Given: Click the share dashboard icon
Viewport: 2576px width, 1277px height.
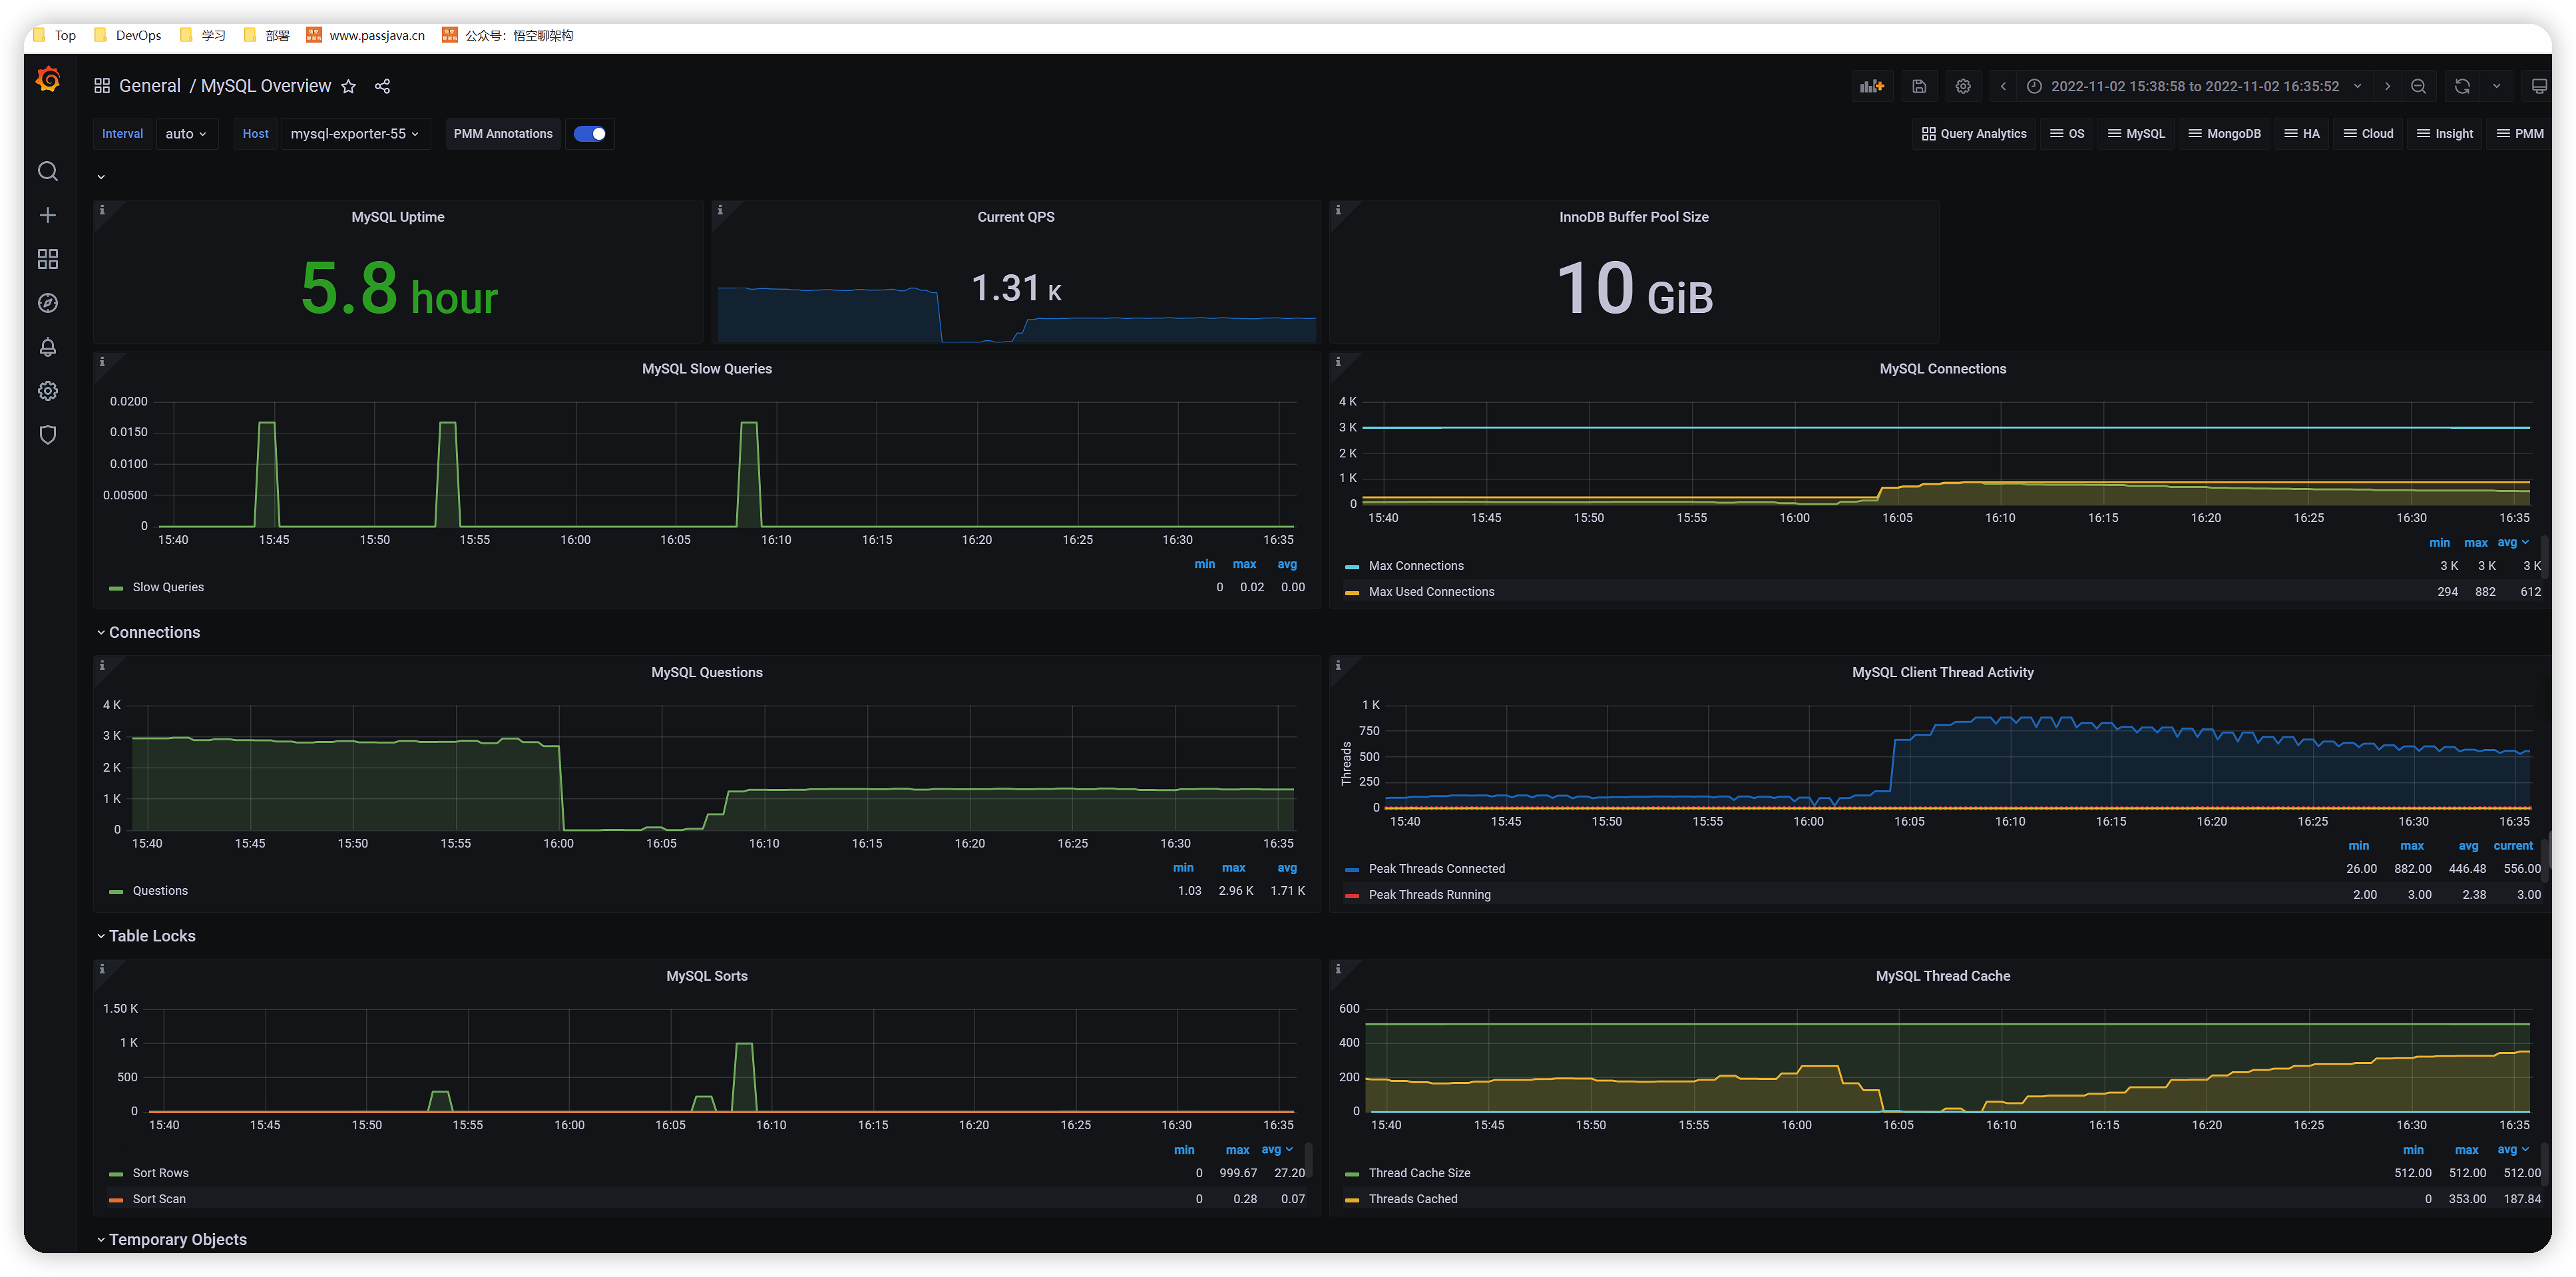Looking at the screenshot, I should (x=382, y=86).
